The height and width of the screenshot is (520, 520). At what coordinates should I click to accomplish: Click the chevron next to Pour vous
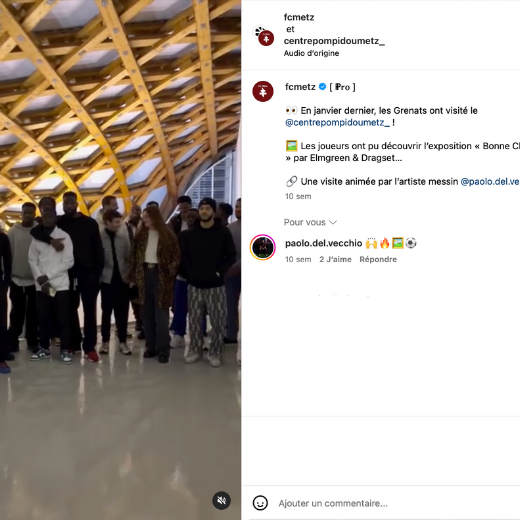point(333,222)
